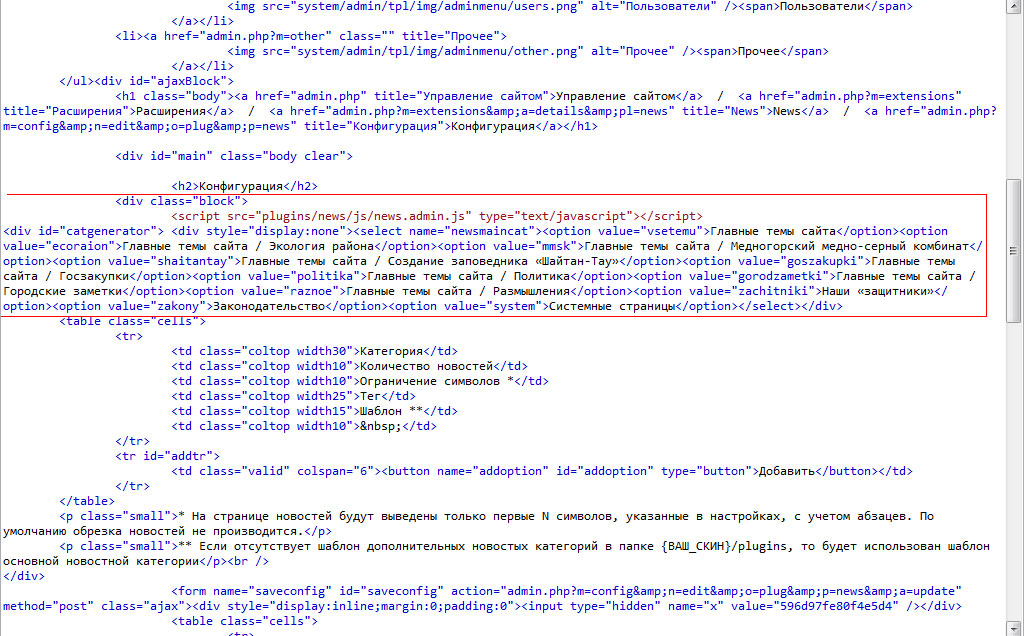This screenshot has width=1024, height=636.
Task: Click the title="Конфигурация" breadcrumb text
Action: coord(377,127)
